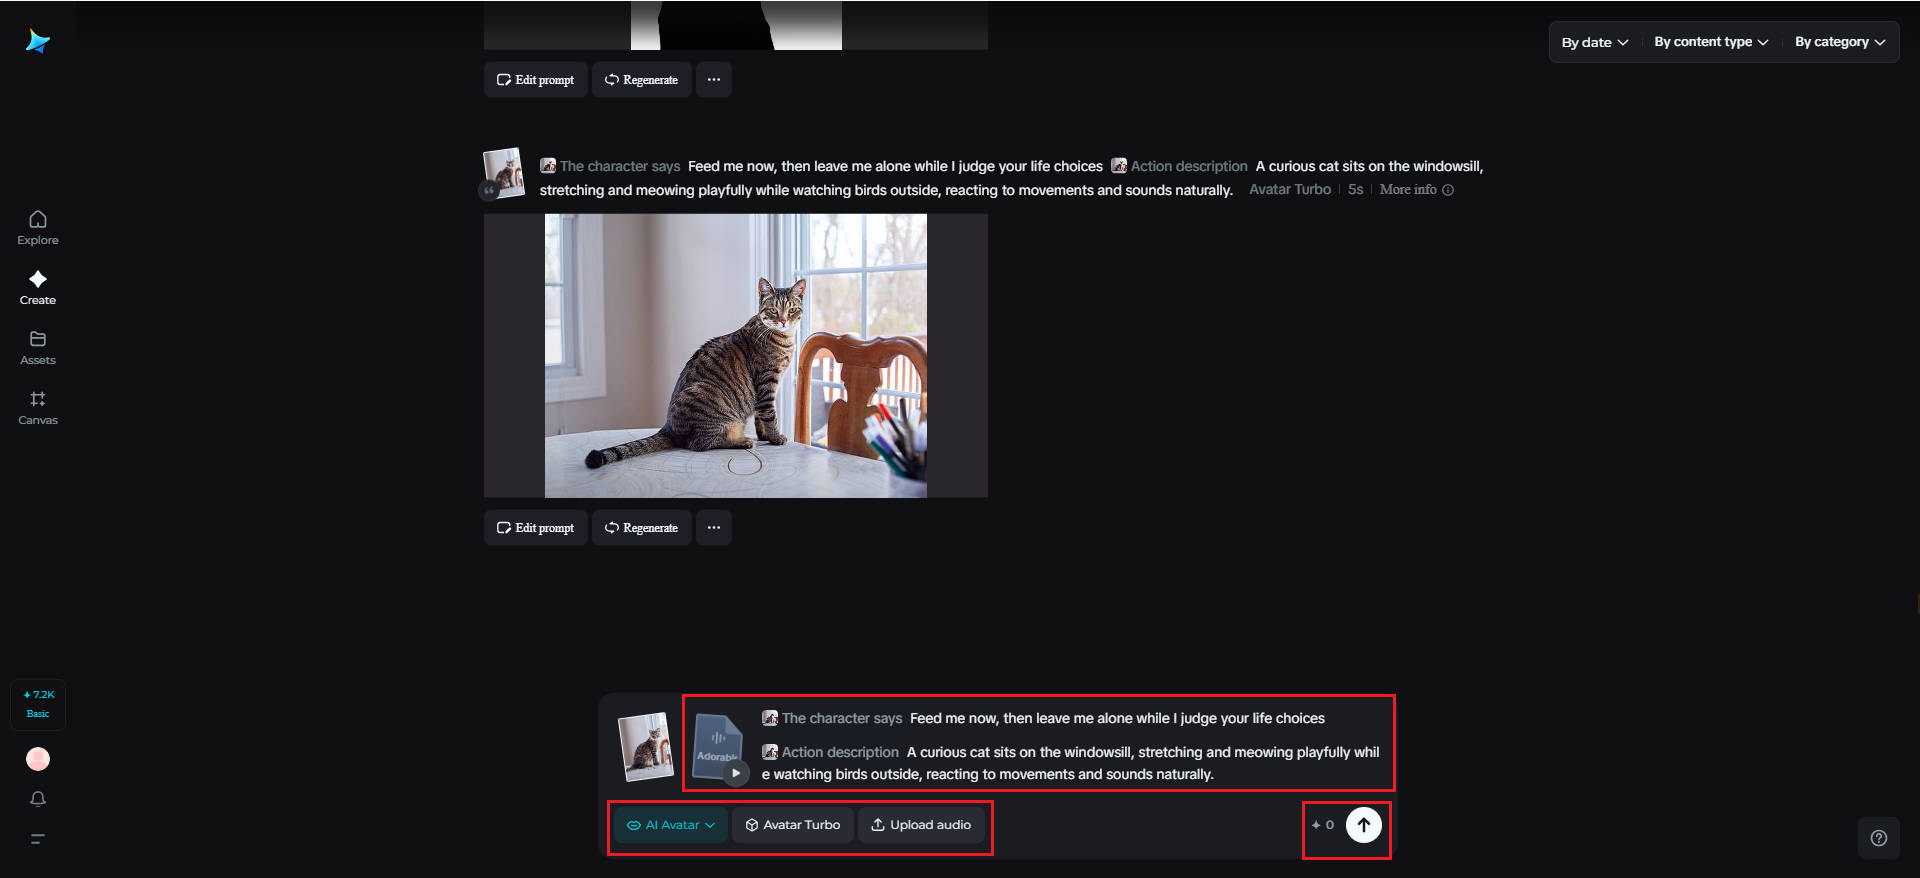Open the Assets library
1920x878 pixels.
[x=38, y=347]
